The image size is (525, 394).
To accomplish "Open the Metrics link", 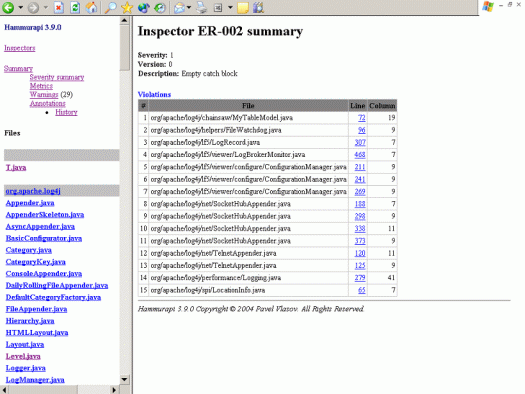I will pyautogui.click(x=41, y=86).
